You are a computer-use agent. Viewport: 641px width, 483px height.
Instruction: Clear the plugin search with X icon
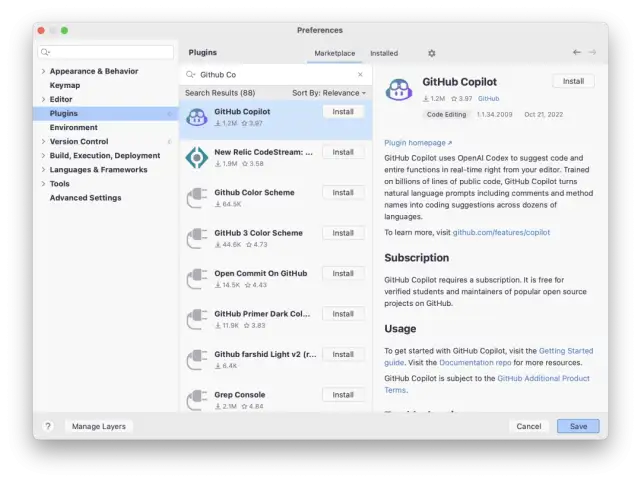[x=360, y=74]
